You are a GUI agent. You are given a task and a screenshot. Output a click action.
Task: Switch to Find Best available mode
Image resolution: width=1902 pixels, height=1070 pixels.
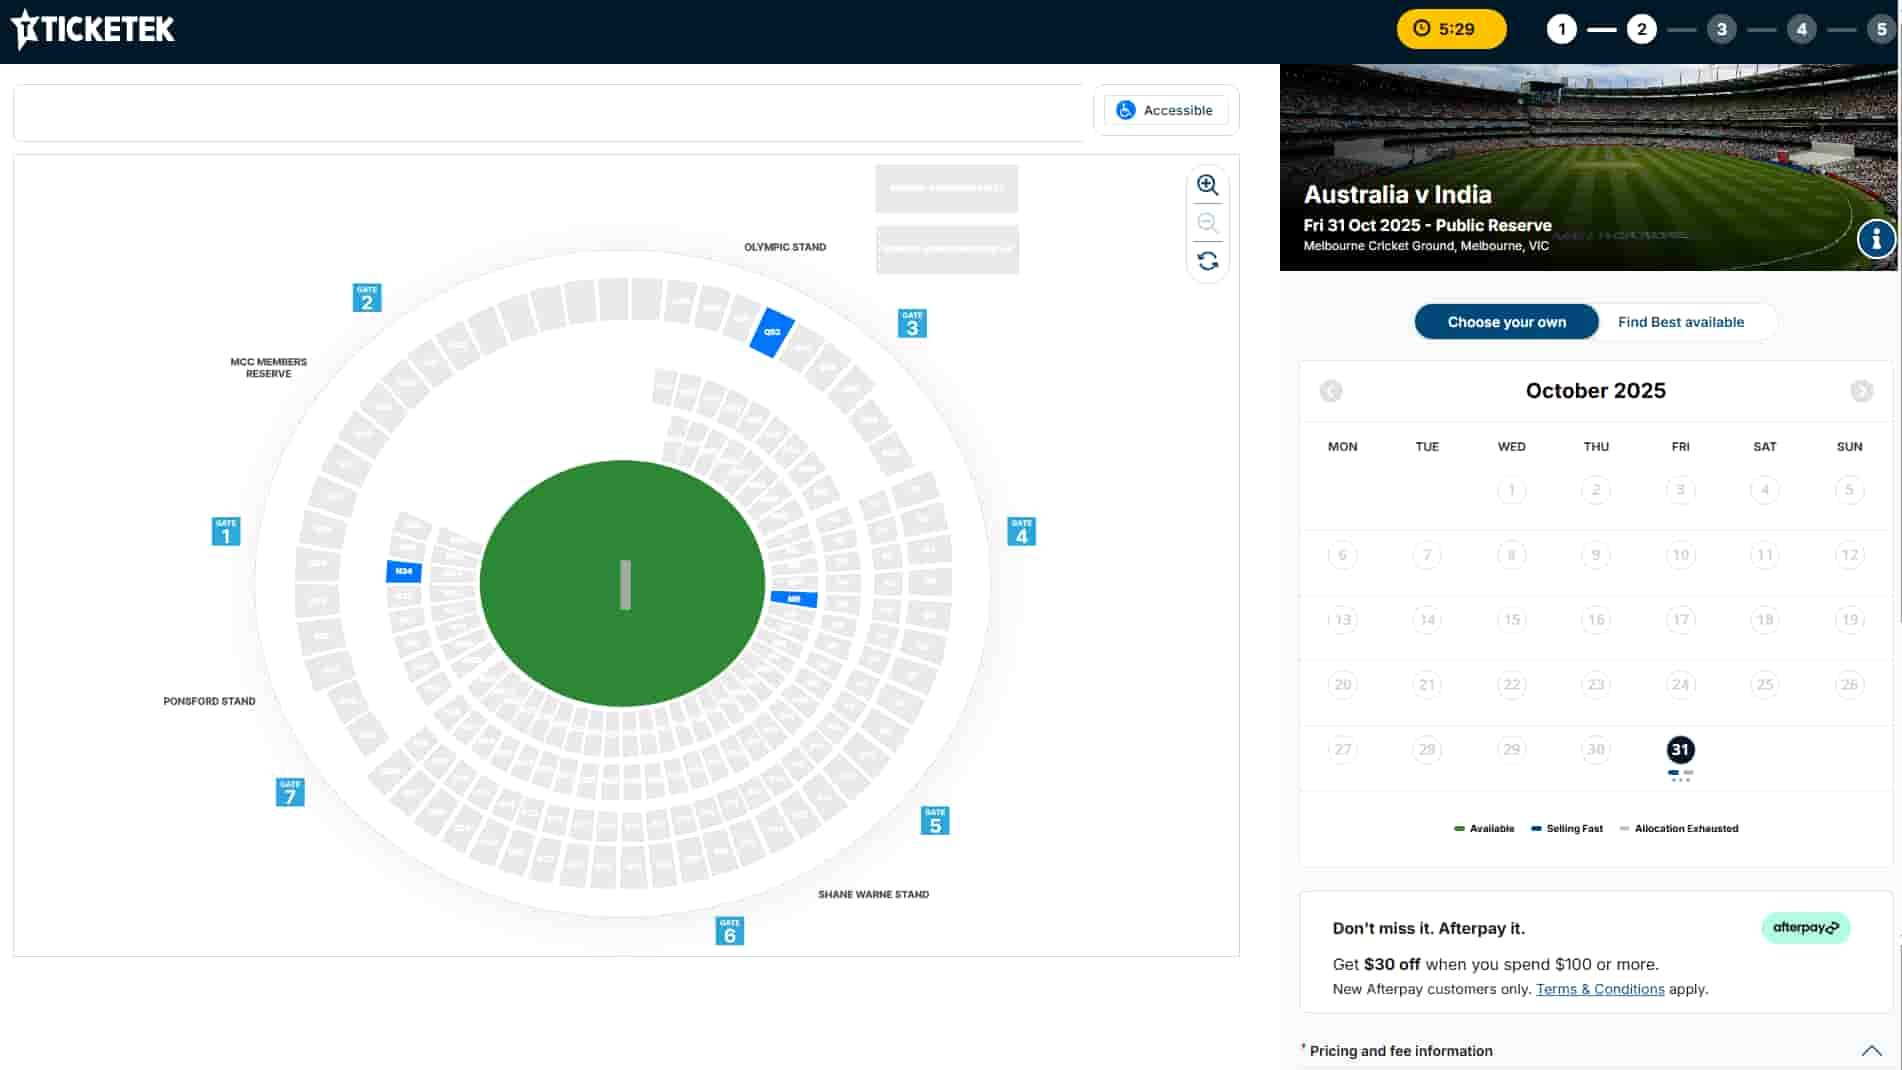[x=1681, y=322]
